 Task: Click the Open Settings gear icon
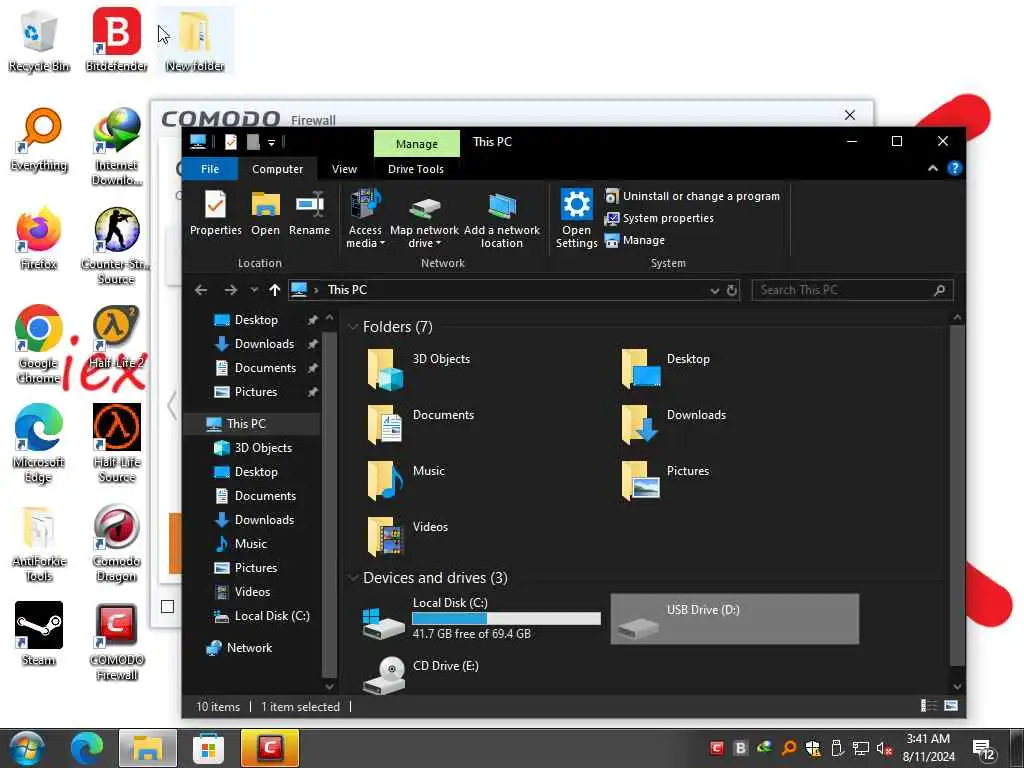click(x=577, y=219)
